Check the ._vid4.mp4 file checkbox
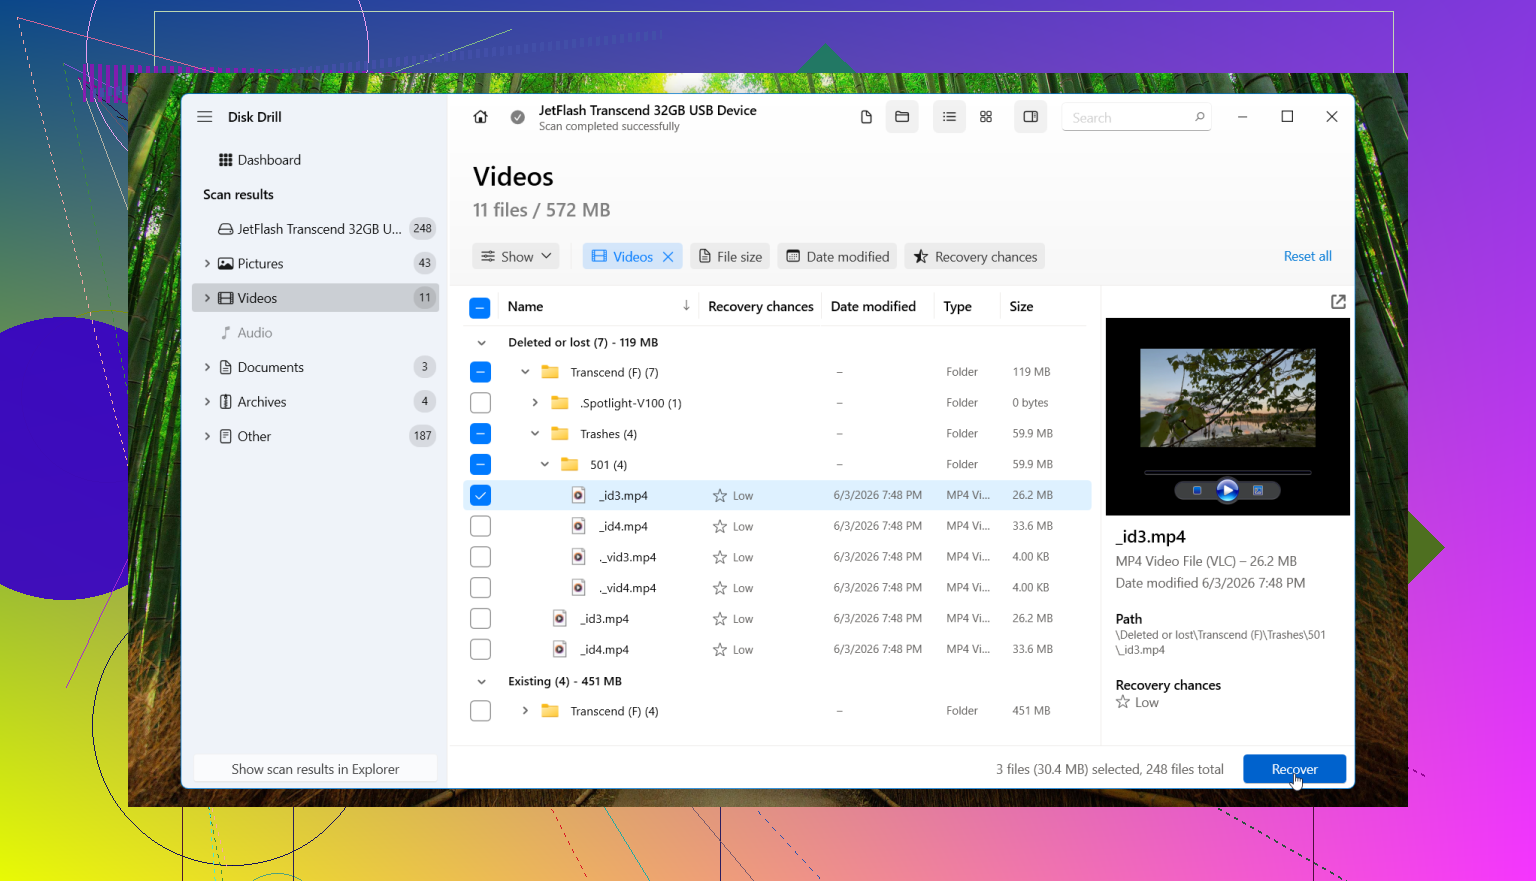Screen dimensions: 1536x881 480,588
